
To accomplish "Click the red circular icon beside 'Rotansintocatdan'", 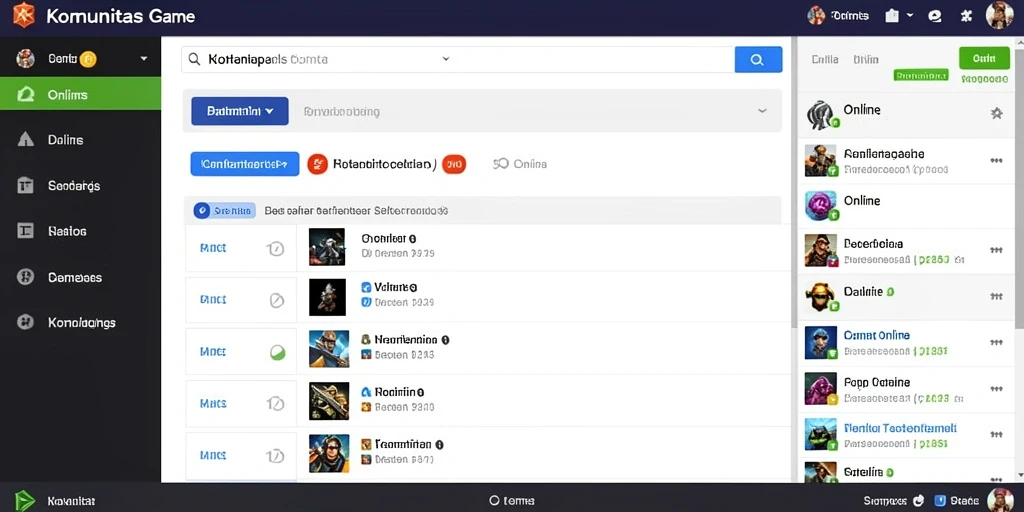I will tap(317, 164).
